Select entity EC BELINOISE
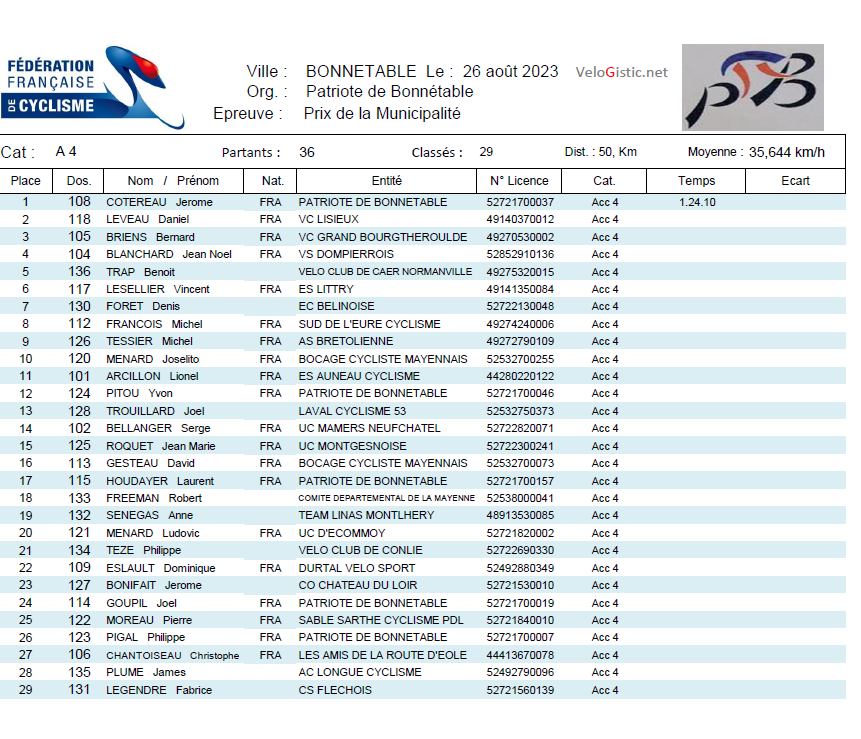This screenshot has height=739, width=861. pos(336,306)
